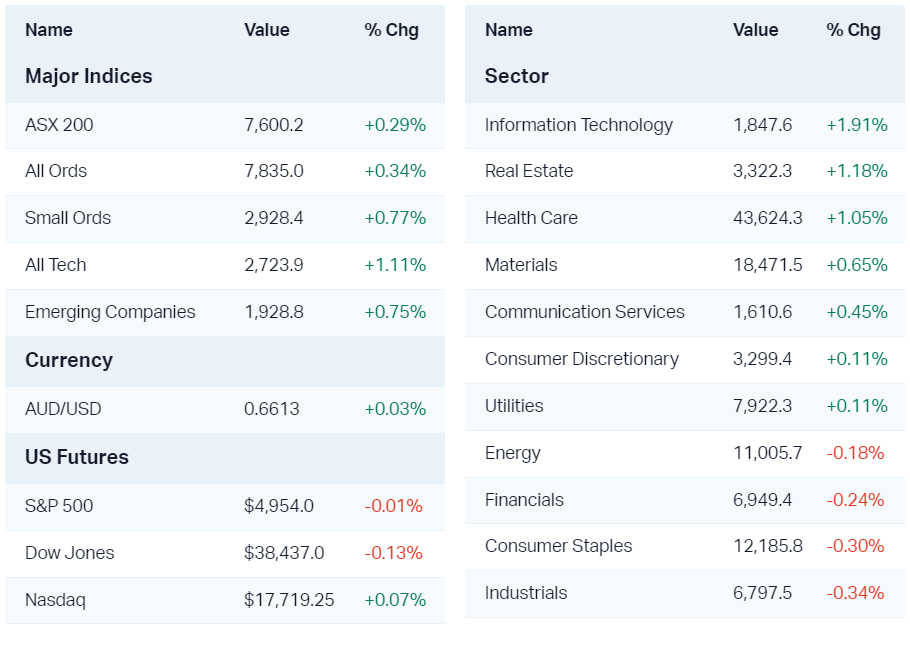Click Consumer Discretionary sector

pyautogui.click(x=582, y=359)
